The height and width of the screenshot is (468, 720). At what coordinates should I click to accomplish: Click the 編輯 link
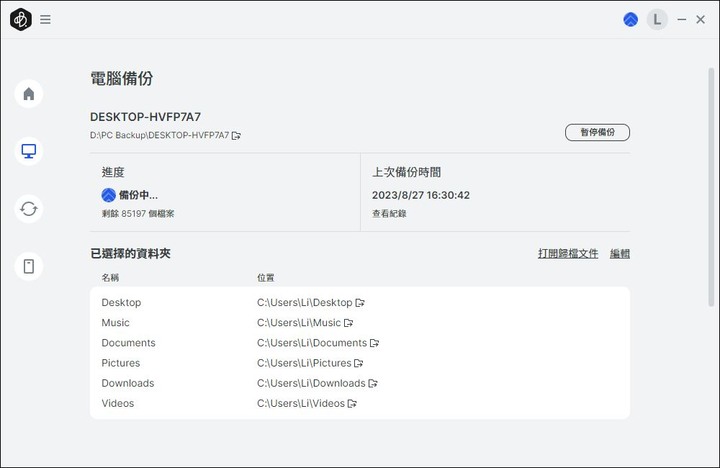point(619,254)
